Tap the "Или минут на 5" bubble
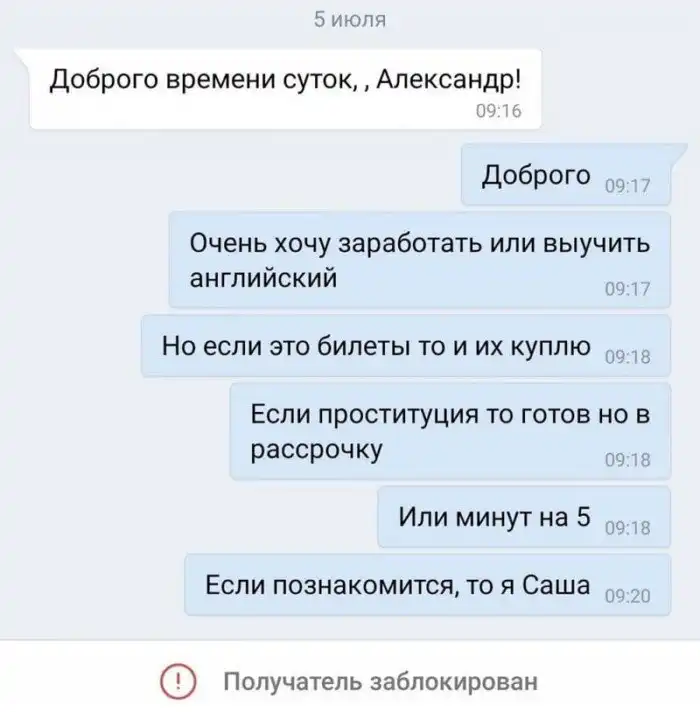The image size is (700, 712). click(524, 517)
